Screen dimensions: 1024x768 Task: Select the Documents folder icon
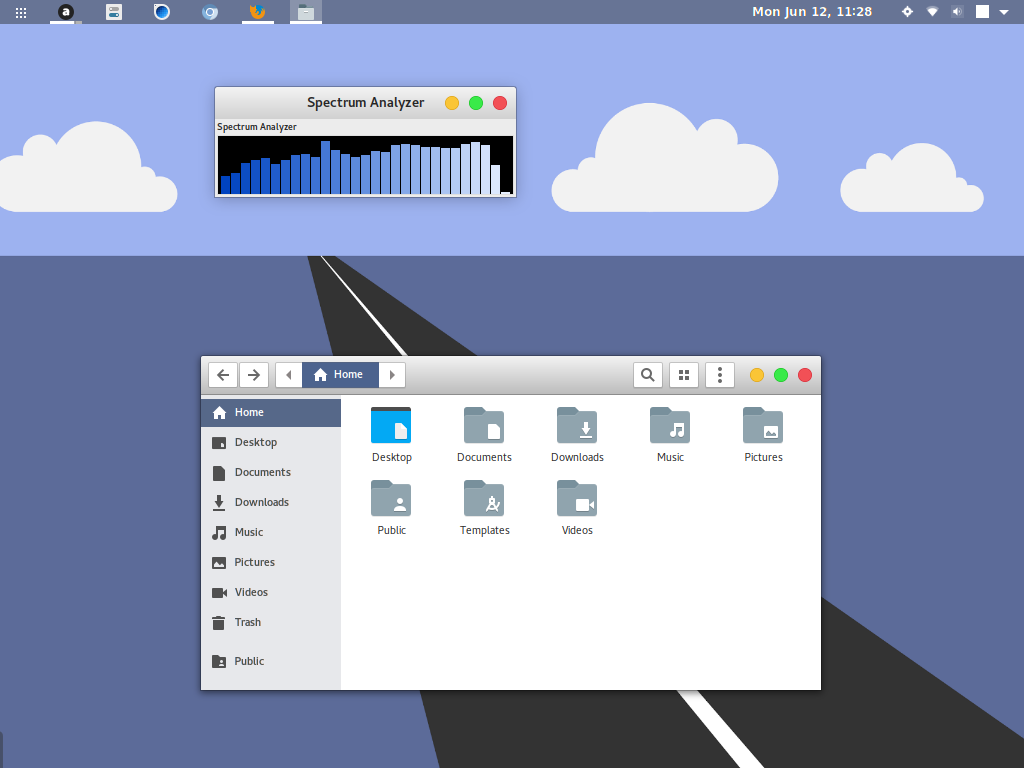484,426
